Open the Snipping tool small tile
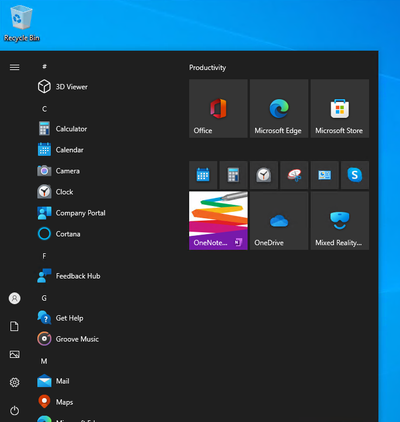 294,175
